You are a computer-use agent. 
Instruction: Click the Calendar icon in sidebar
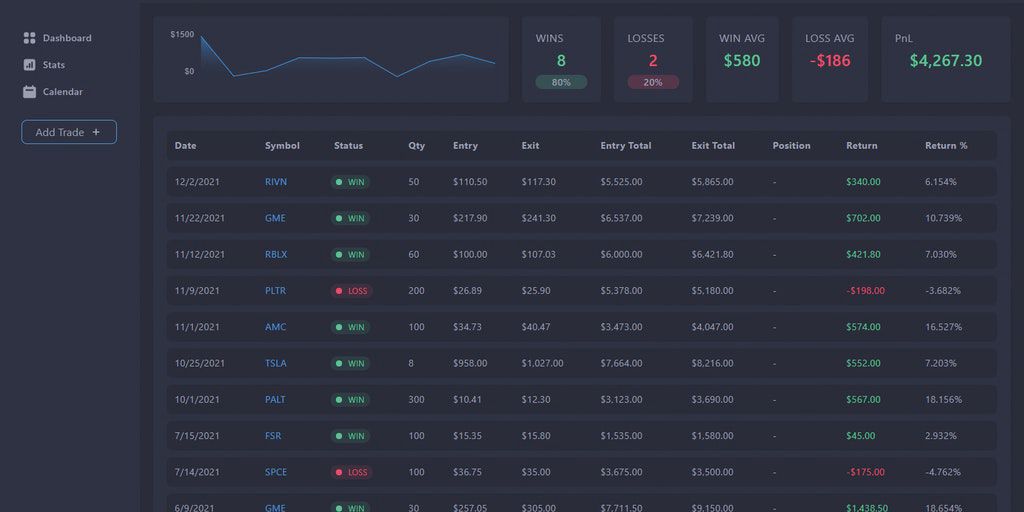(29, 92)
